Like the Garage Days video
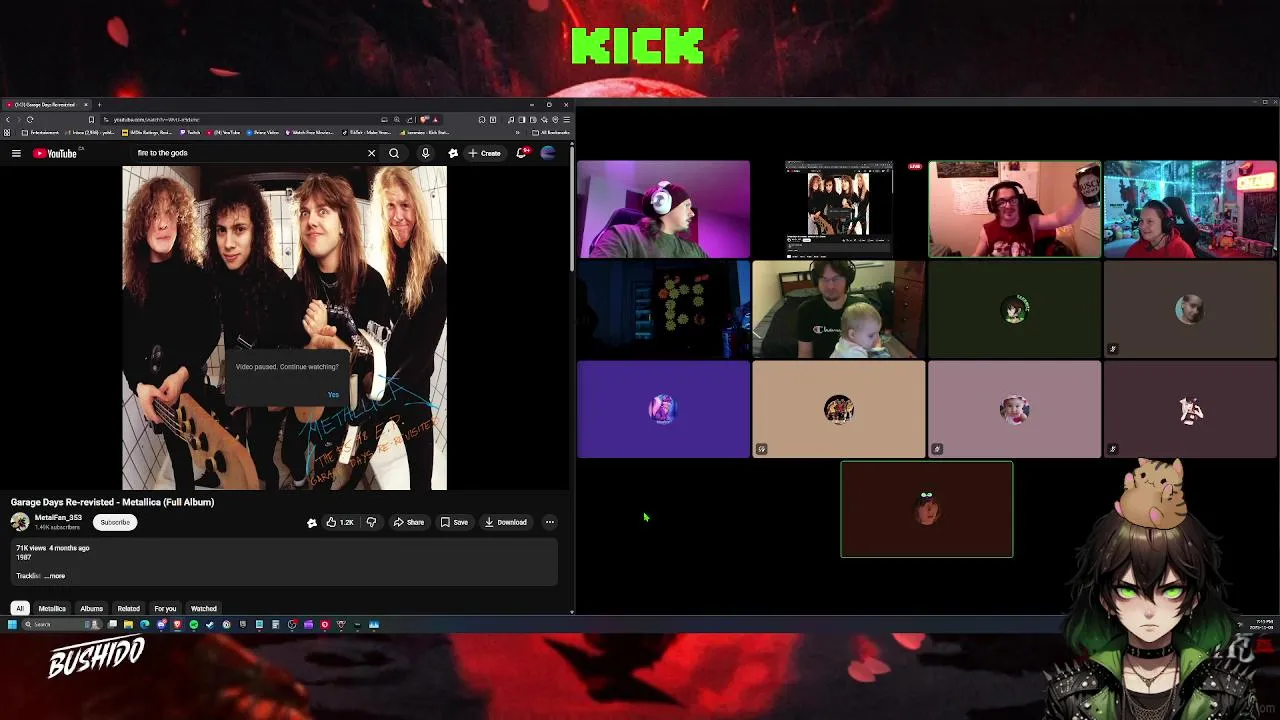The width and height of the screenshot is (1280, 720). [339, 522]
